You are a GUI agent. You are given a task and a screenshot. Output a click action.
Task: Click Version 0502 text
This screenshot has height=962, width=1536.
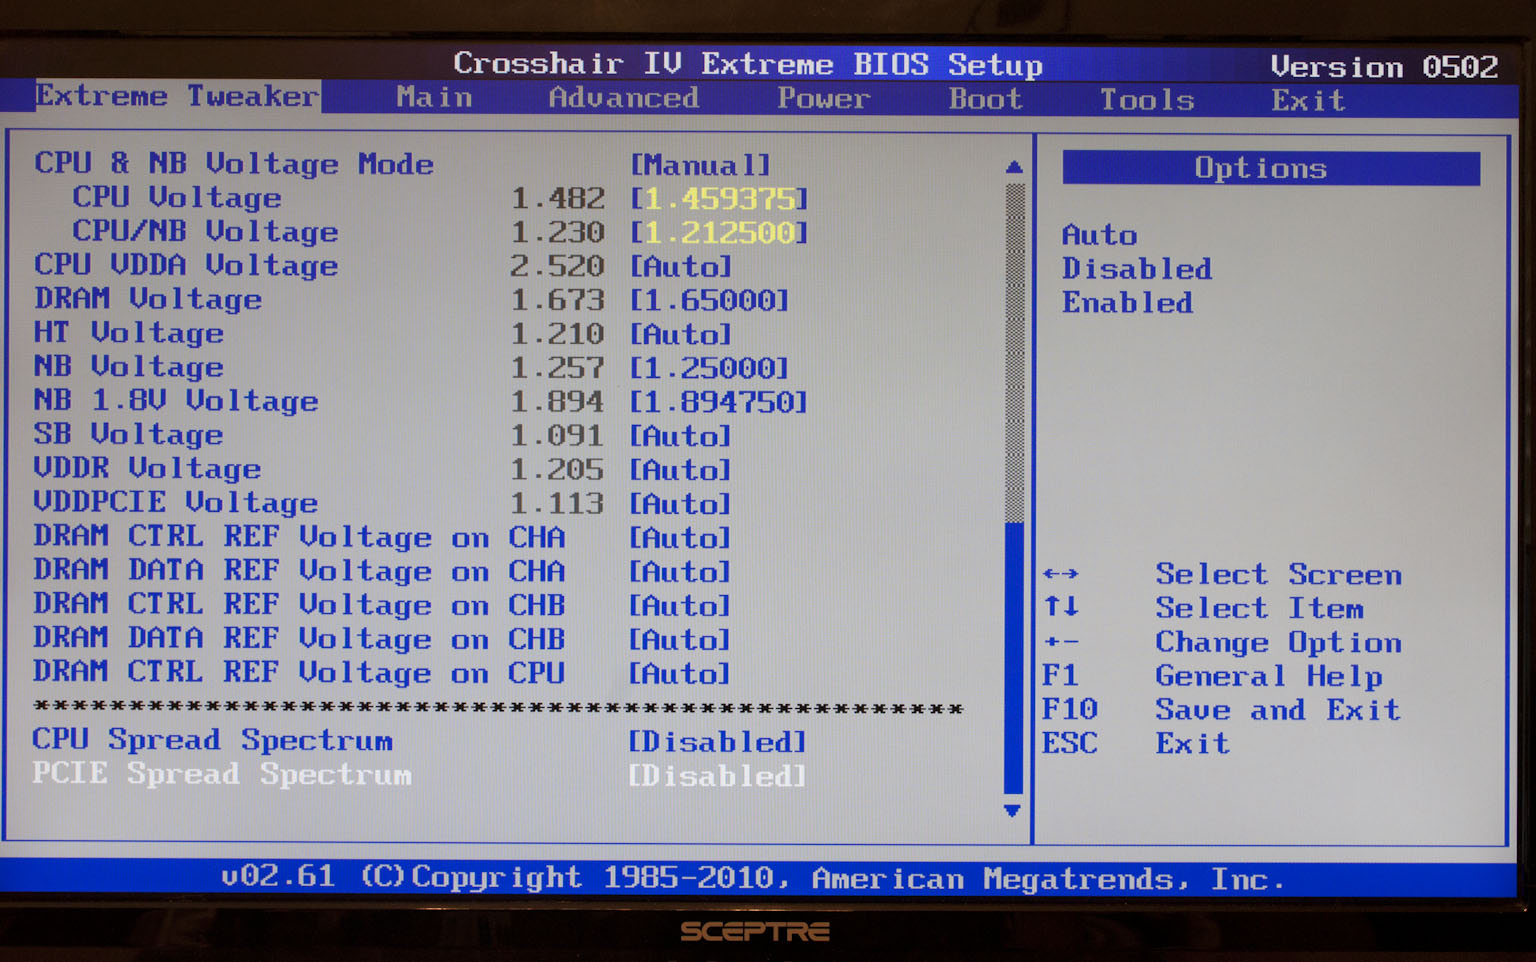click(x=1384, y=67)
